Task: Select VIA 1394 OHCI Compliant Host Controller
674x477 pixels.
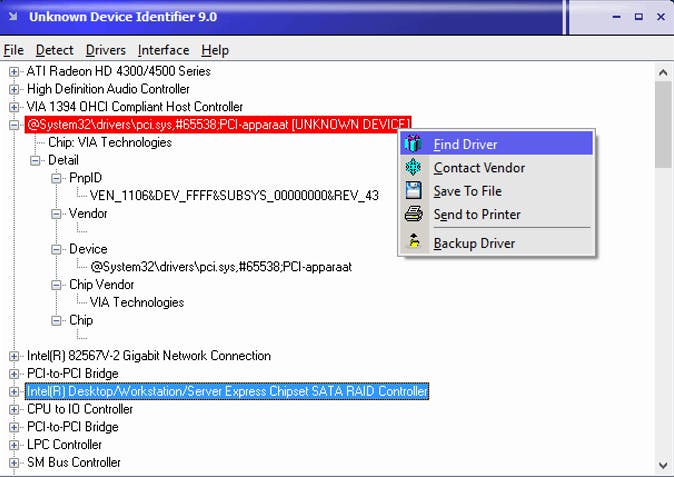Action: (135, 107)
